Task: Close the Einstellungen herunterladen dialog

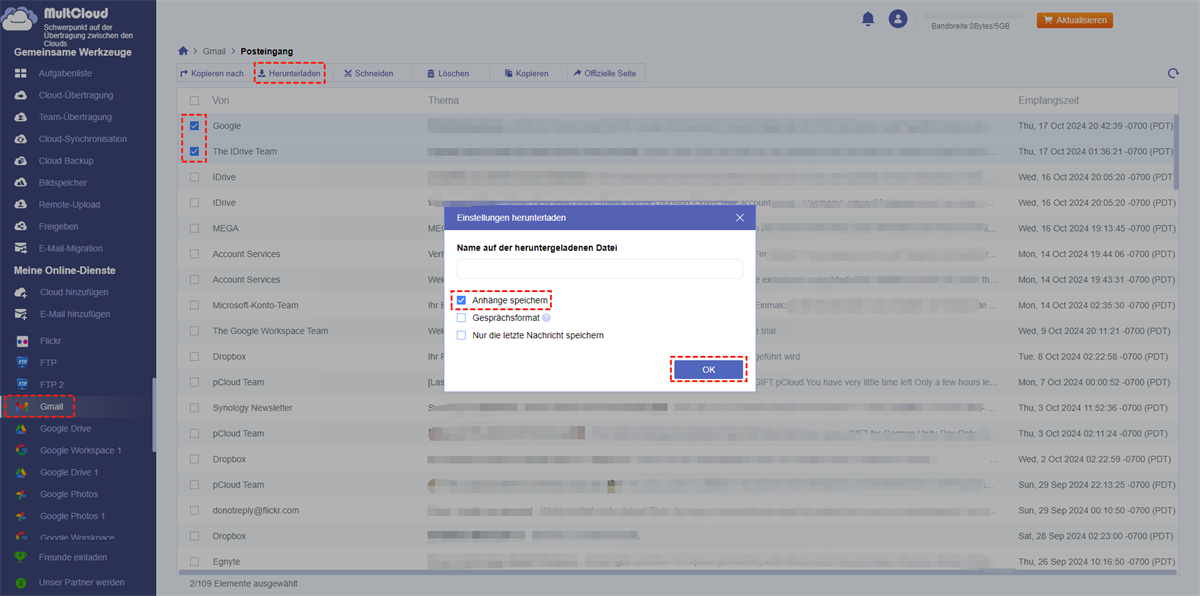Action: (x=740, y=218)
